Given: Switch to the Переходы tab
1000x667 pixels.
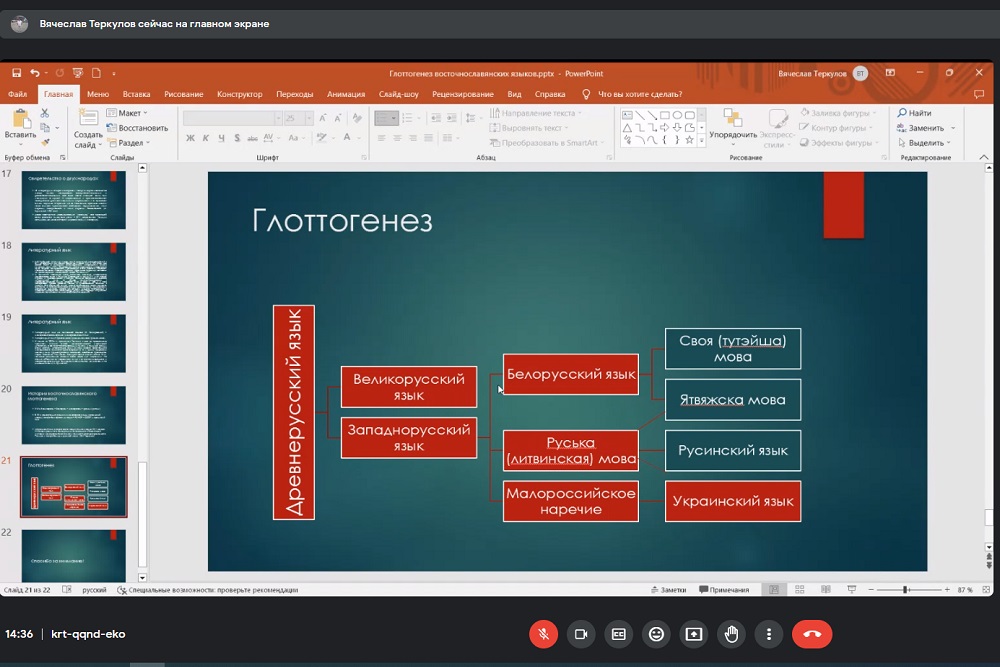Looking at the screenshot, I should pos(294,94).
